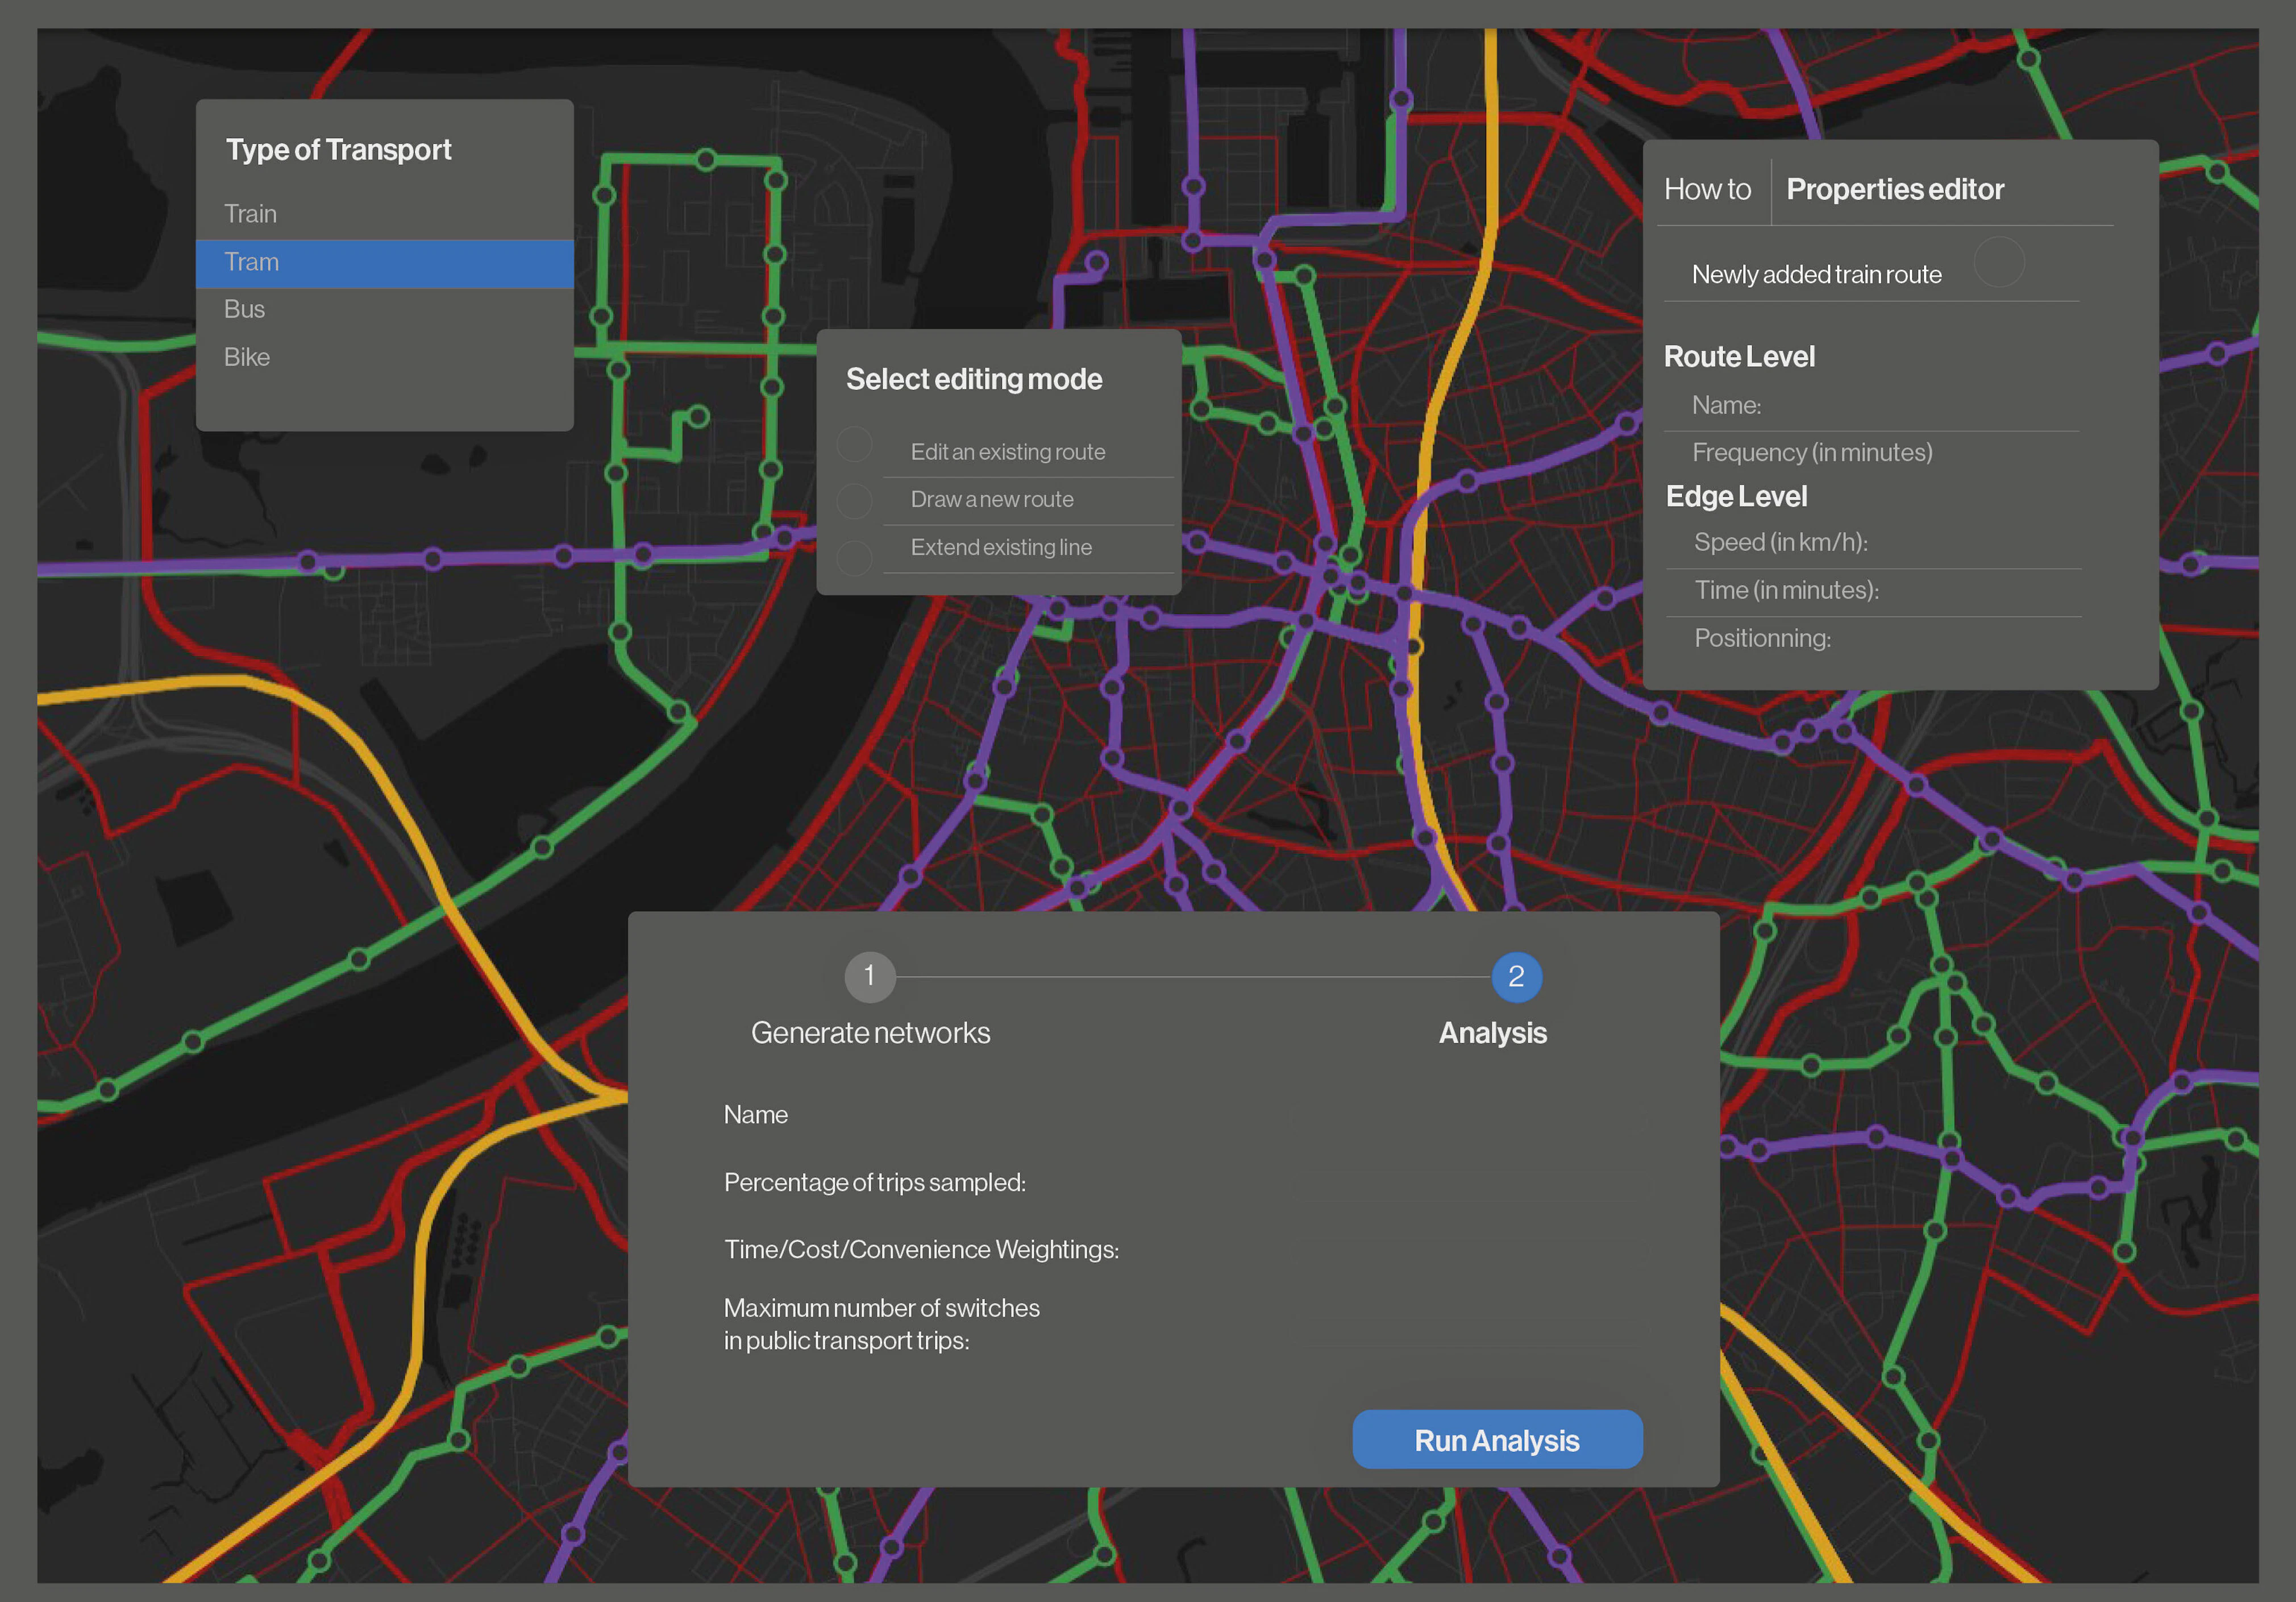
Task: Click the bold 'Analysis' step label
Action: click(1492, 1033)
